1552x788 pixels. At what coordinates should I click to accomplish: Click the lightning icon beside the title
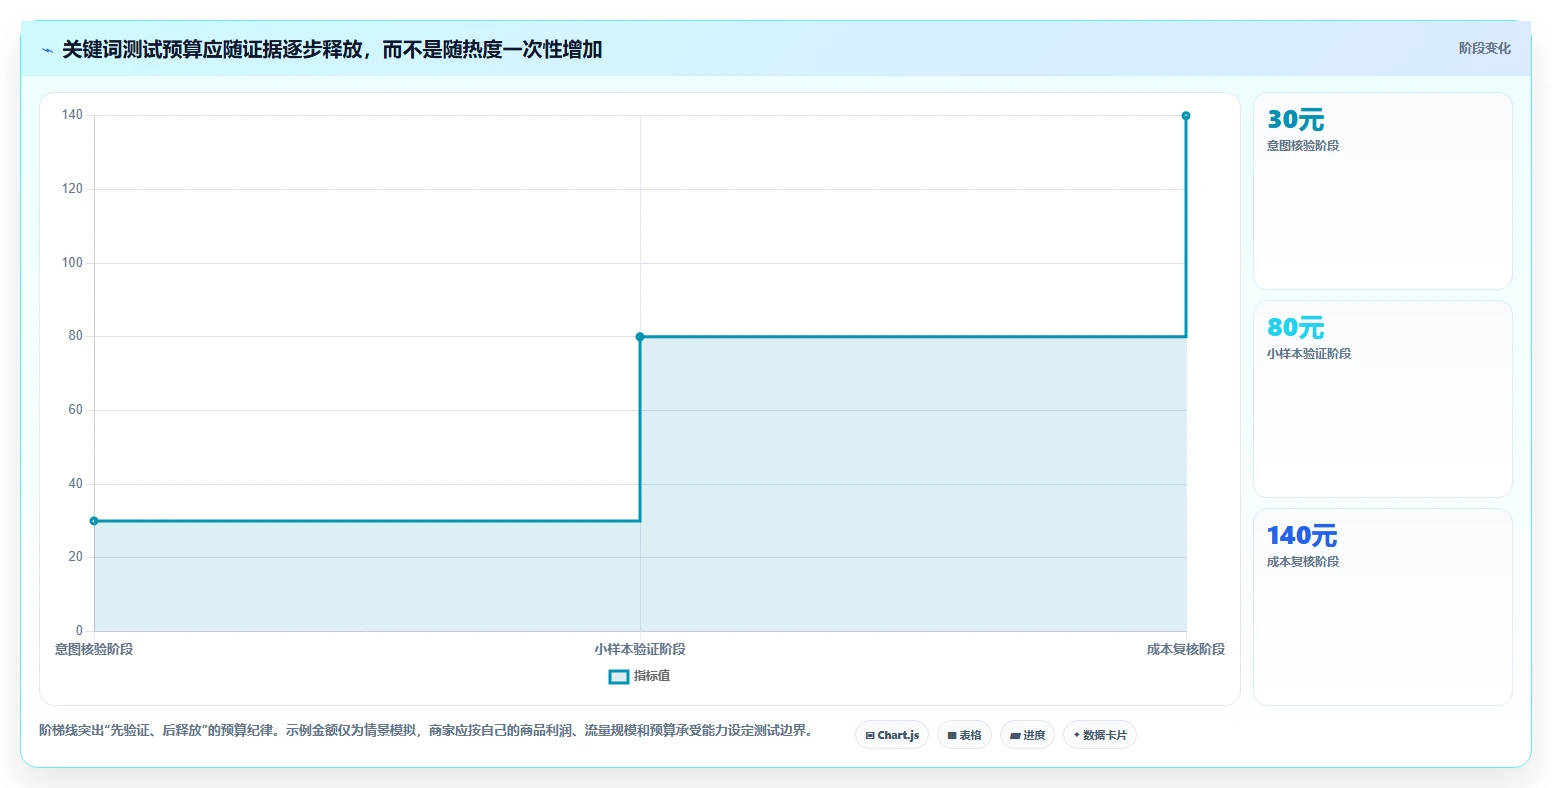pyautogui.click(x=47, y=50)
